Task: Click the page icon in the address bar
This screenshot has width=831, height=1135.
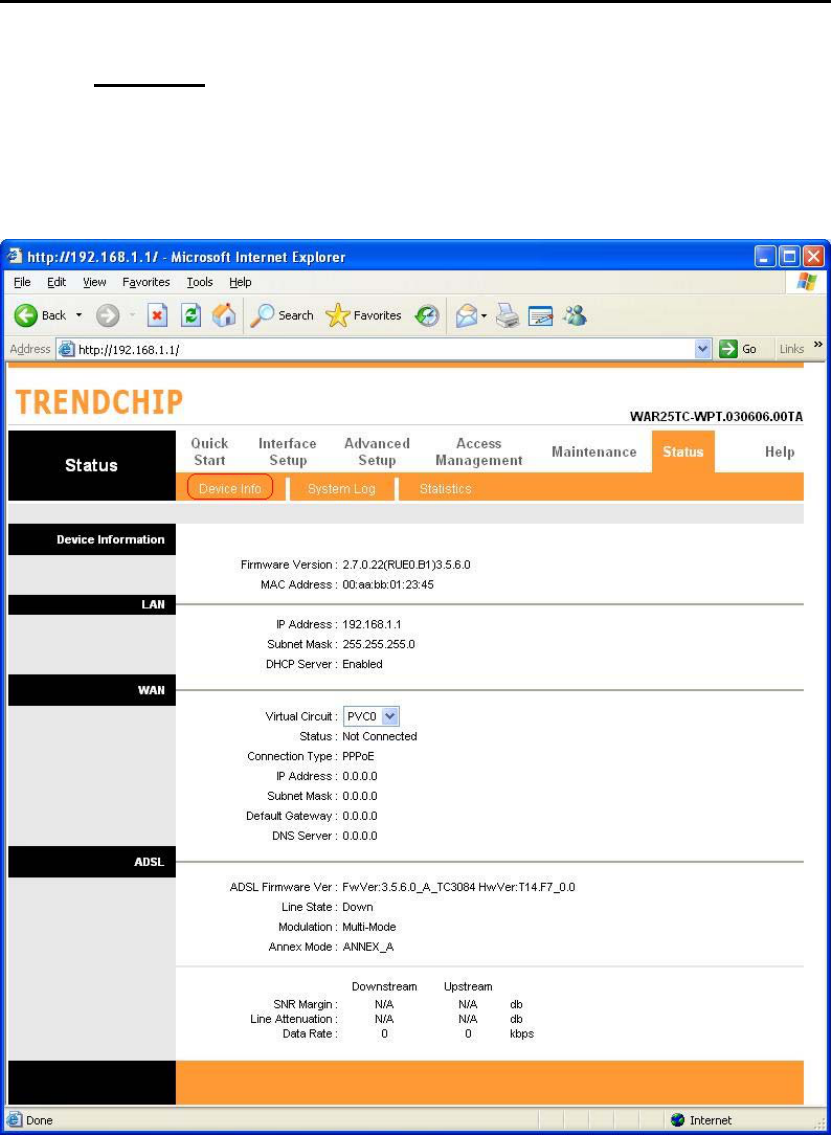Action: point(67,349)
